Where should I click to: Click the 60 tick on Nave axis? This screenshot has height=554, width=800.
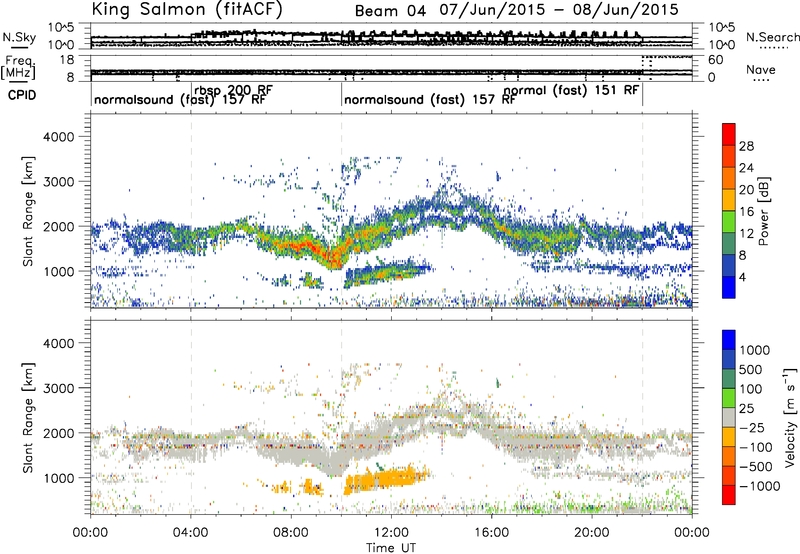coord(715,60)
